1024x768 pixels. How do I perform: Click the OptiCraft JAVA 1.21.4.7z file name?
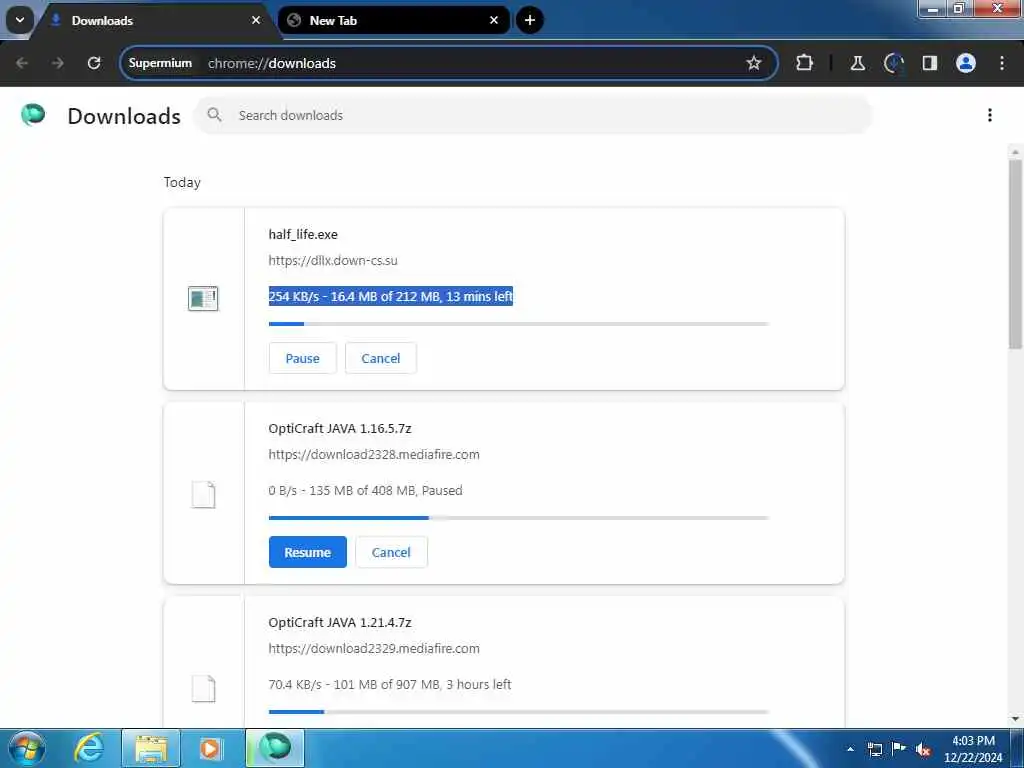(x=340, y=622)
